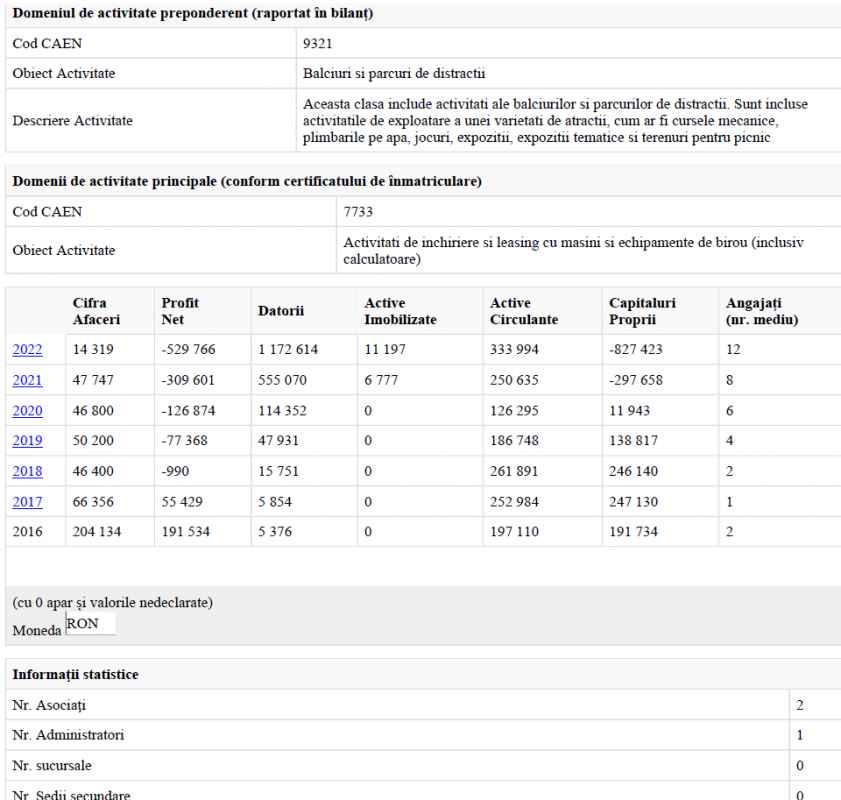Select the CAEN code 7733 value
841x800 pixels.
[358, 212]
